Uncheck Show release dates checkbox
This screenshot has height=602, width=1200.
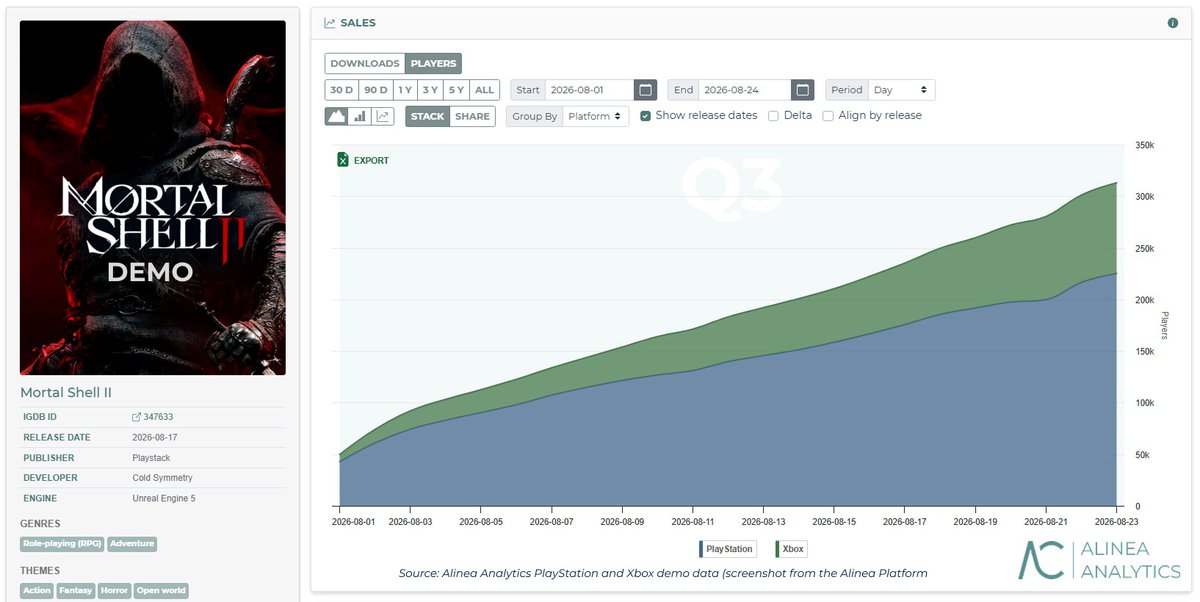[x=646, y=116]
